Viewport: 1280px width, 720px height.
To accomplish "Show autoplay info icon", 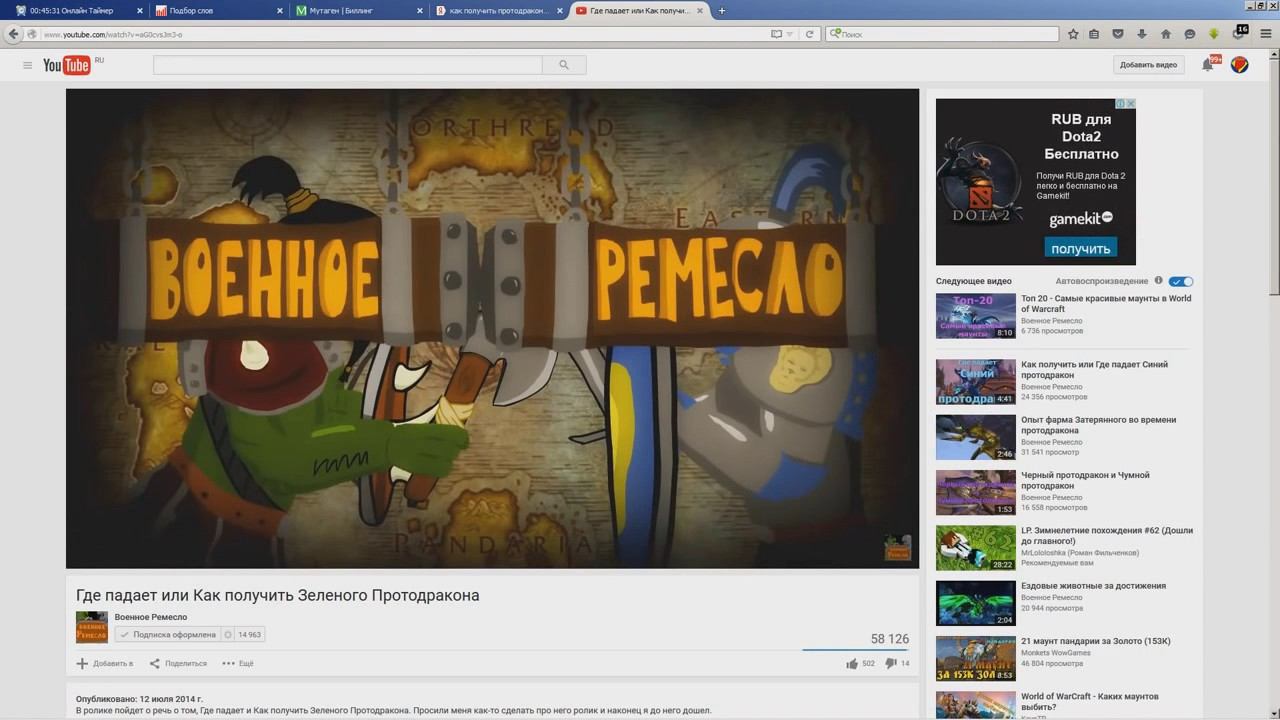I will pyautogui.click(x=1159, y=281).
